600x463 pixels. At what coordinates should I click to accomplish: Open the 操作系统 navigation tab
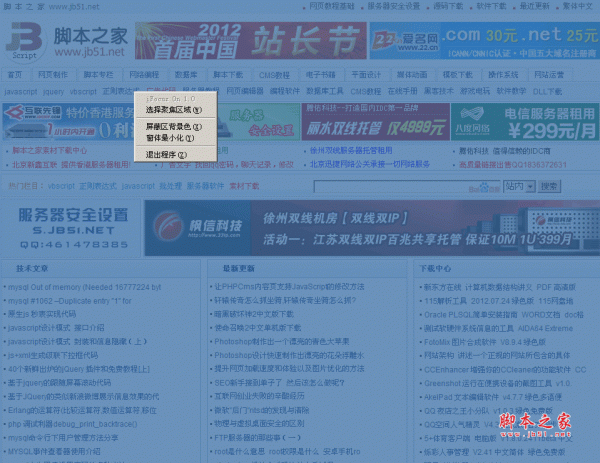point(503,75)
